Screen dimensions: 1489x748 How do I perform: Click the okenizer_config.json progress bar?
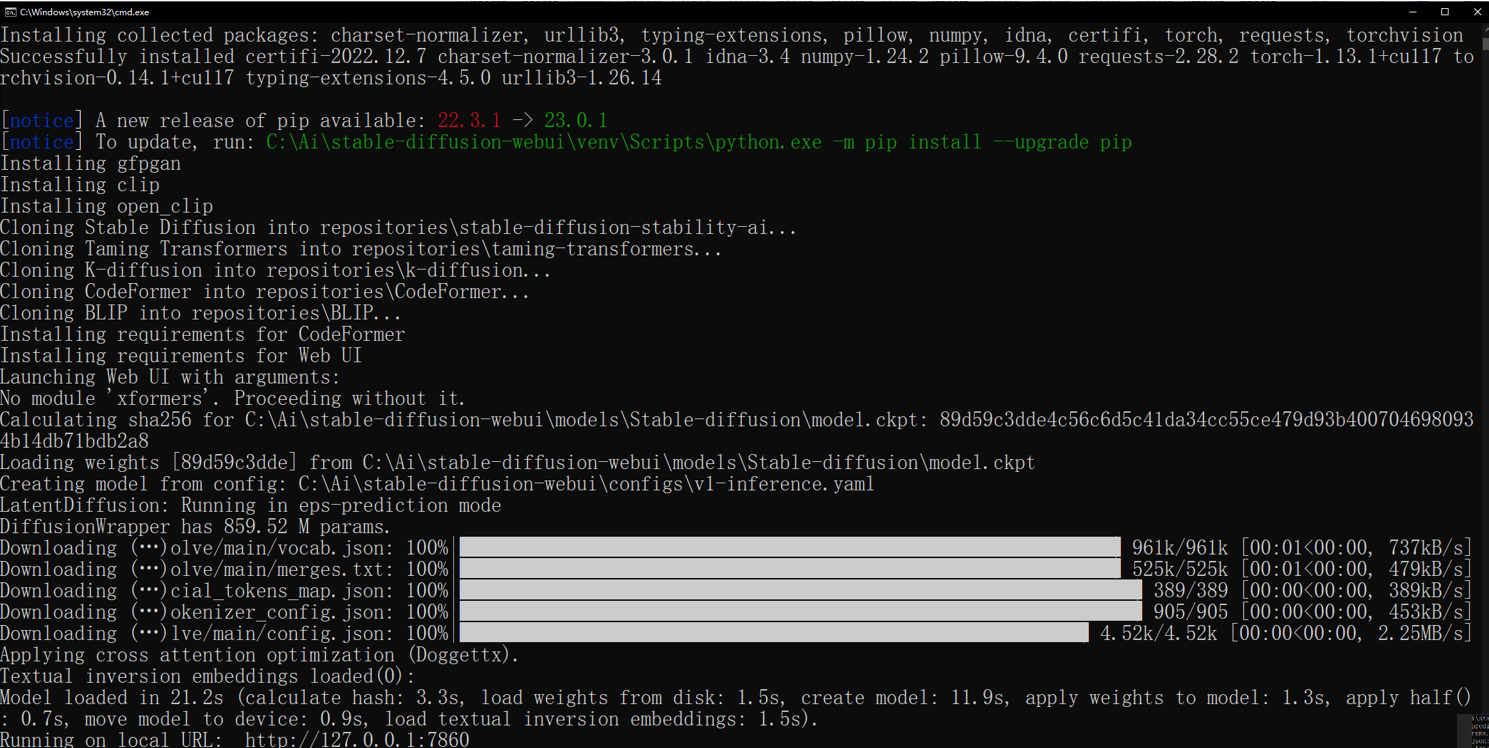tap(800, 612)
